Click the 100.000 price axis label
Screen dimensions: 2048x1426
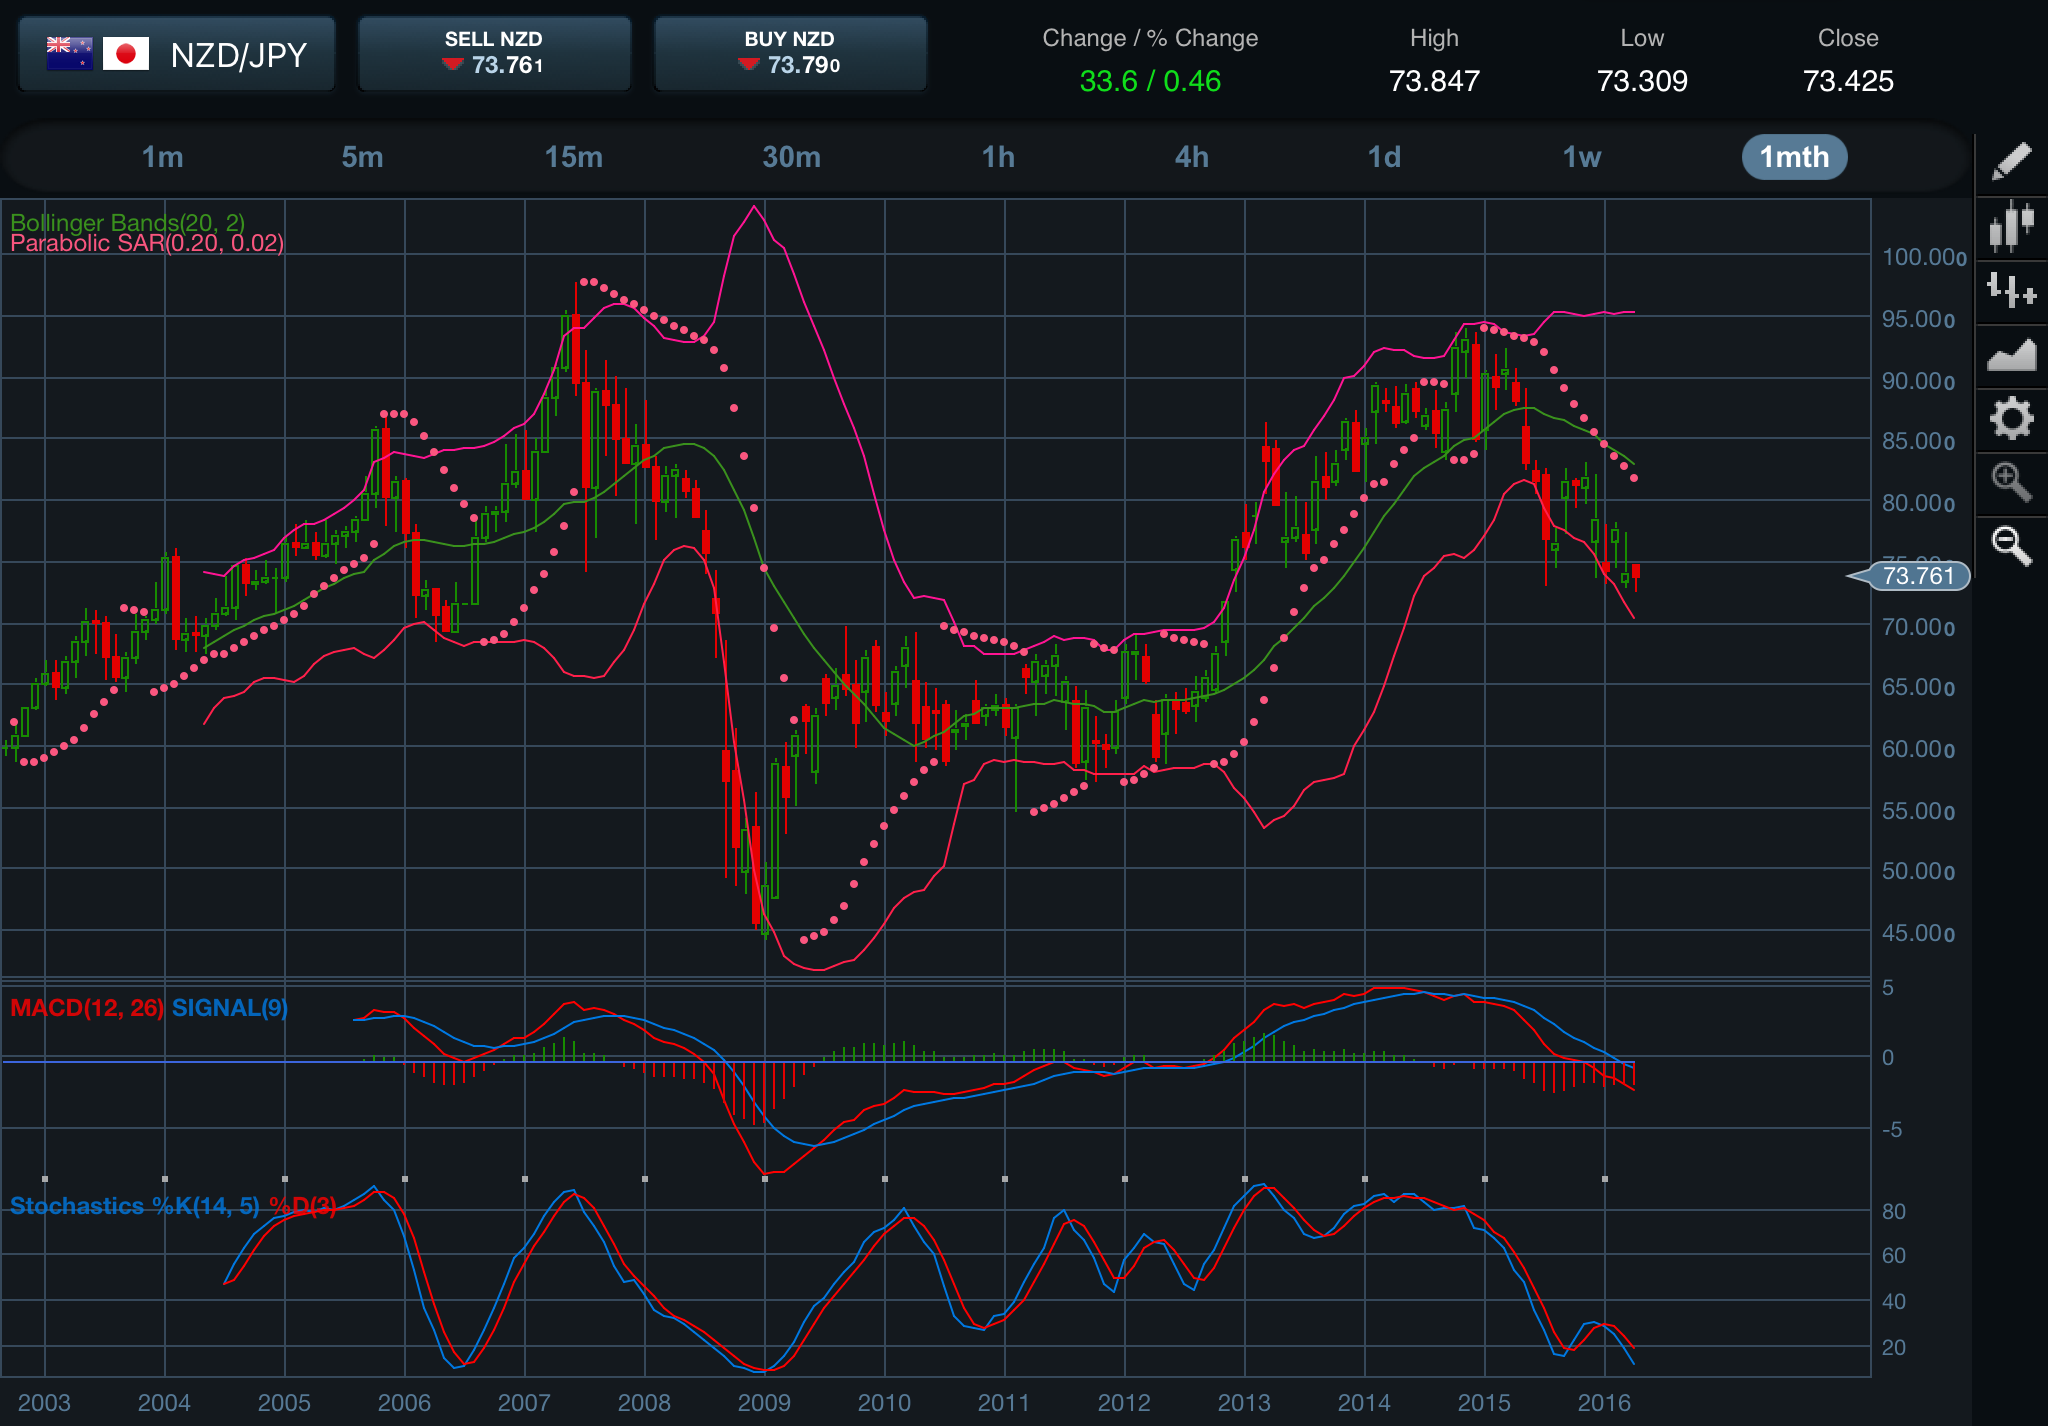pyautogui.click(x=1924, y=257)
